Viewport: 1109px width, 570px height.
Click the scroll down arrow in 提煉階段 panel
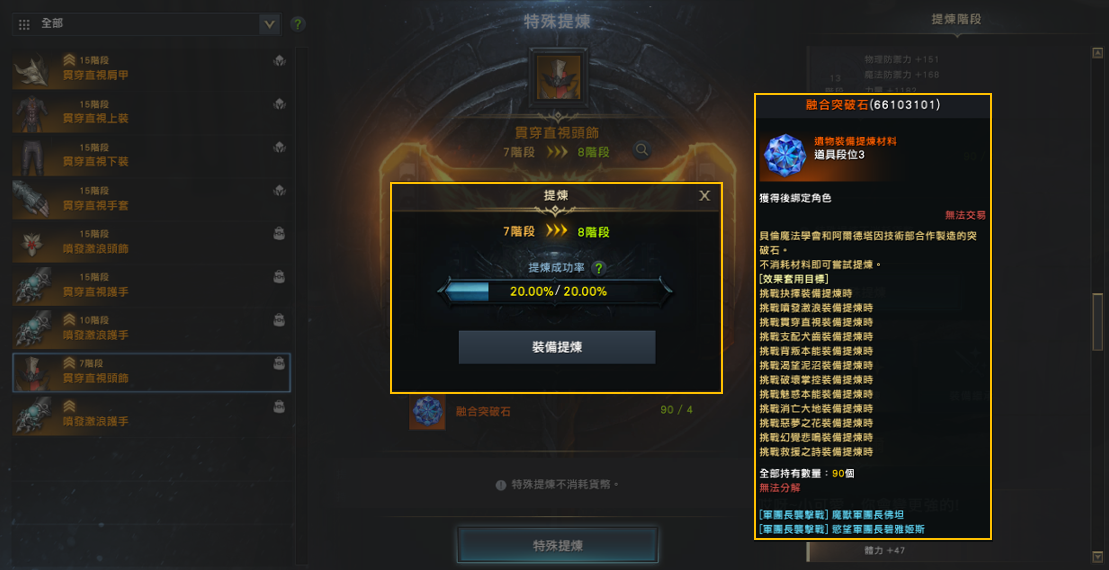pos(1097,557)
